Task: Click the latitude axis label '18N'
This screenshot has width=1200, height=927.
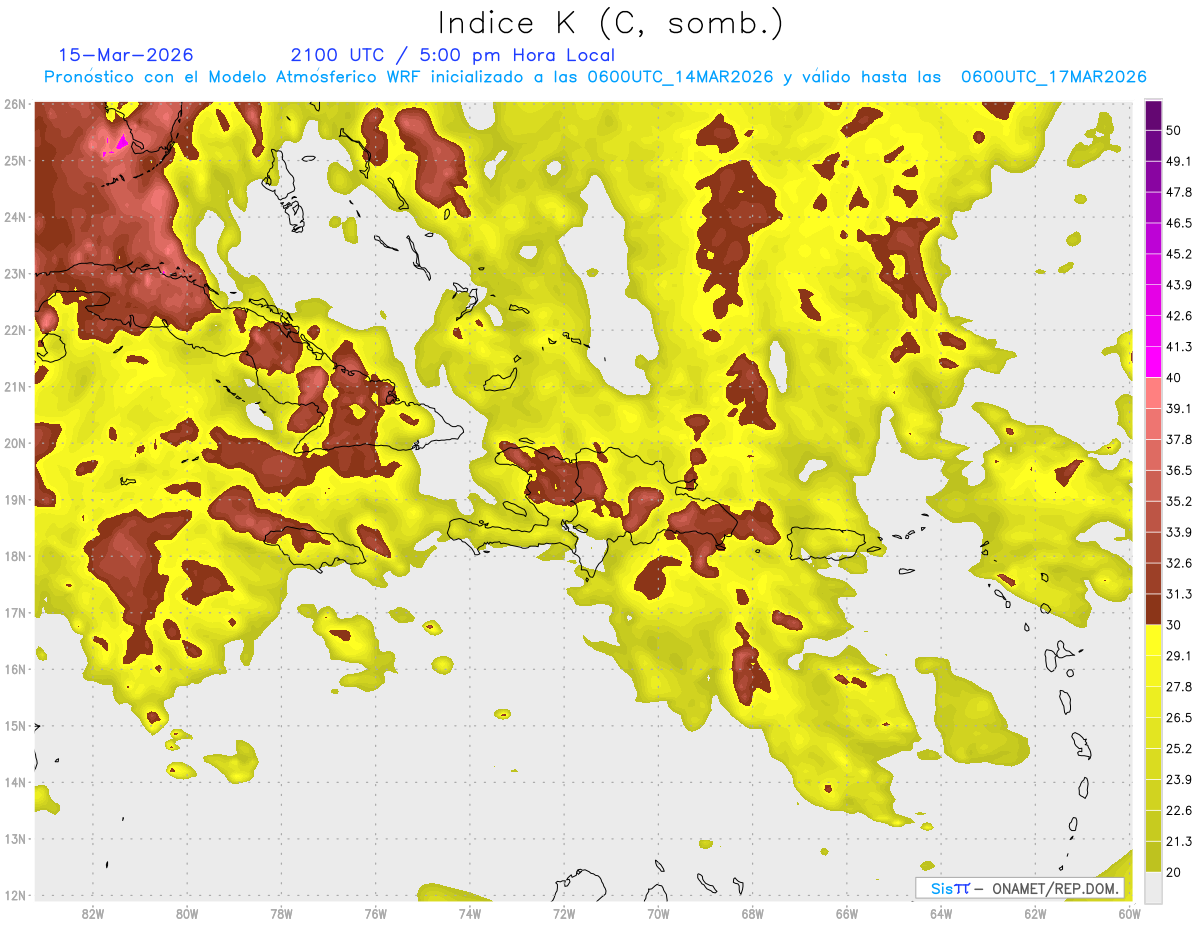Action: [x=16, y=557]
